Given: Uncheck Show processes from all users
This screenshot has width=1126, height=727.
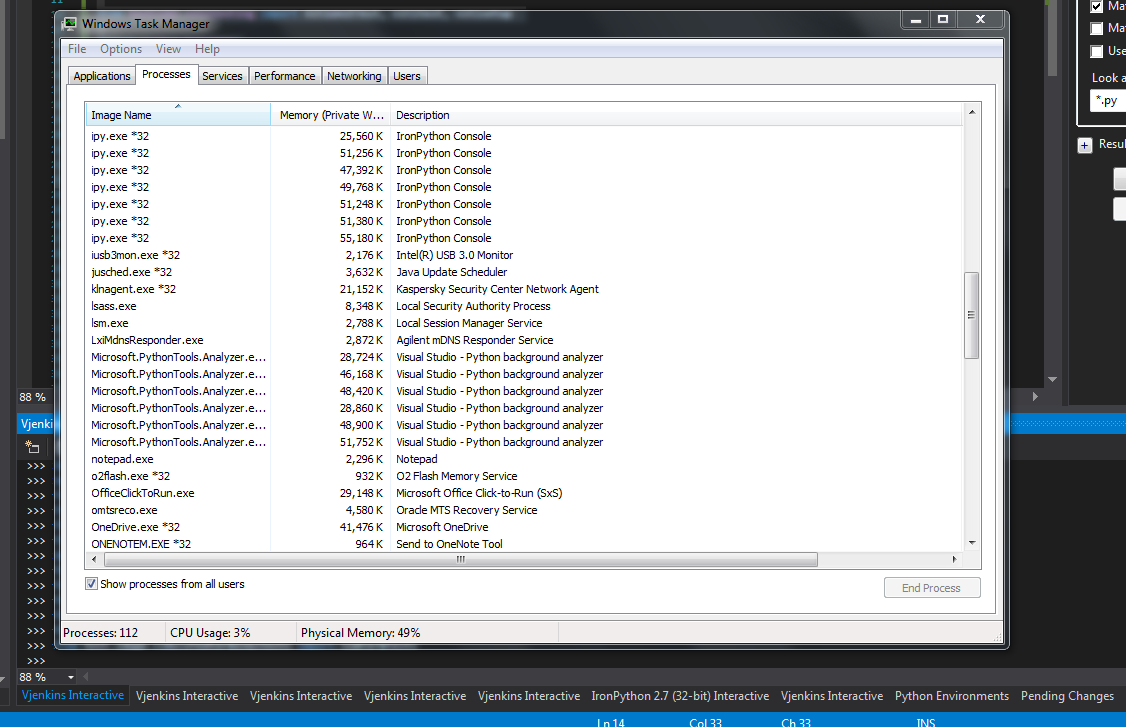Looking at the screenshot, I should [x=91, y=583].
